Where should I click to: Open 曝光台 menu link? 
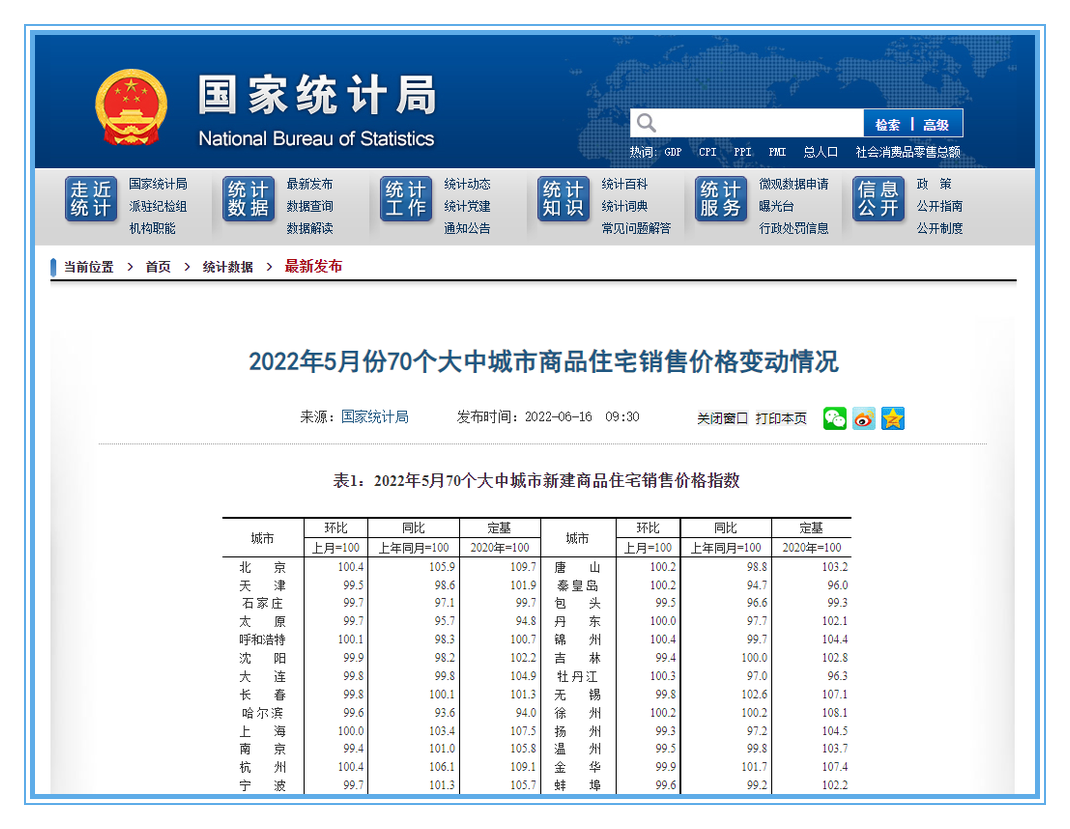coord(777,206)
